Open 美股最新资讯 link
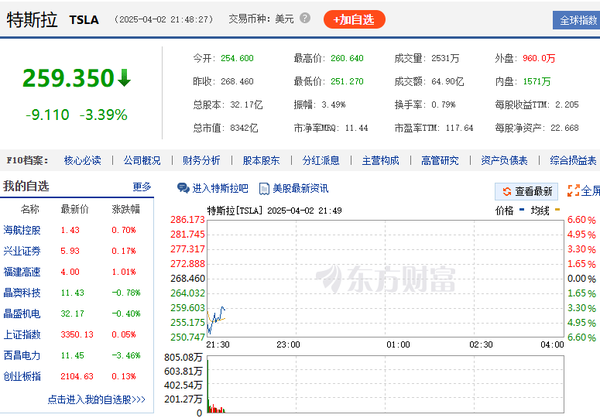 (x=300, y=188)
